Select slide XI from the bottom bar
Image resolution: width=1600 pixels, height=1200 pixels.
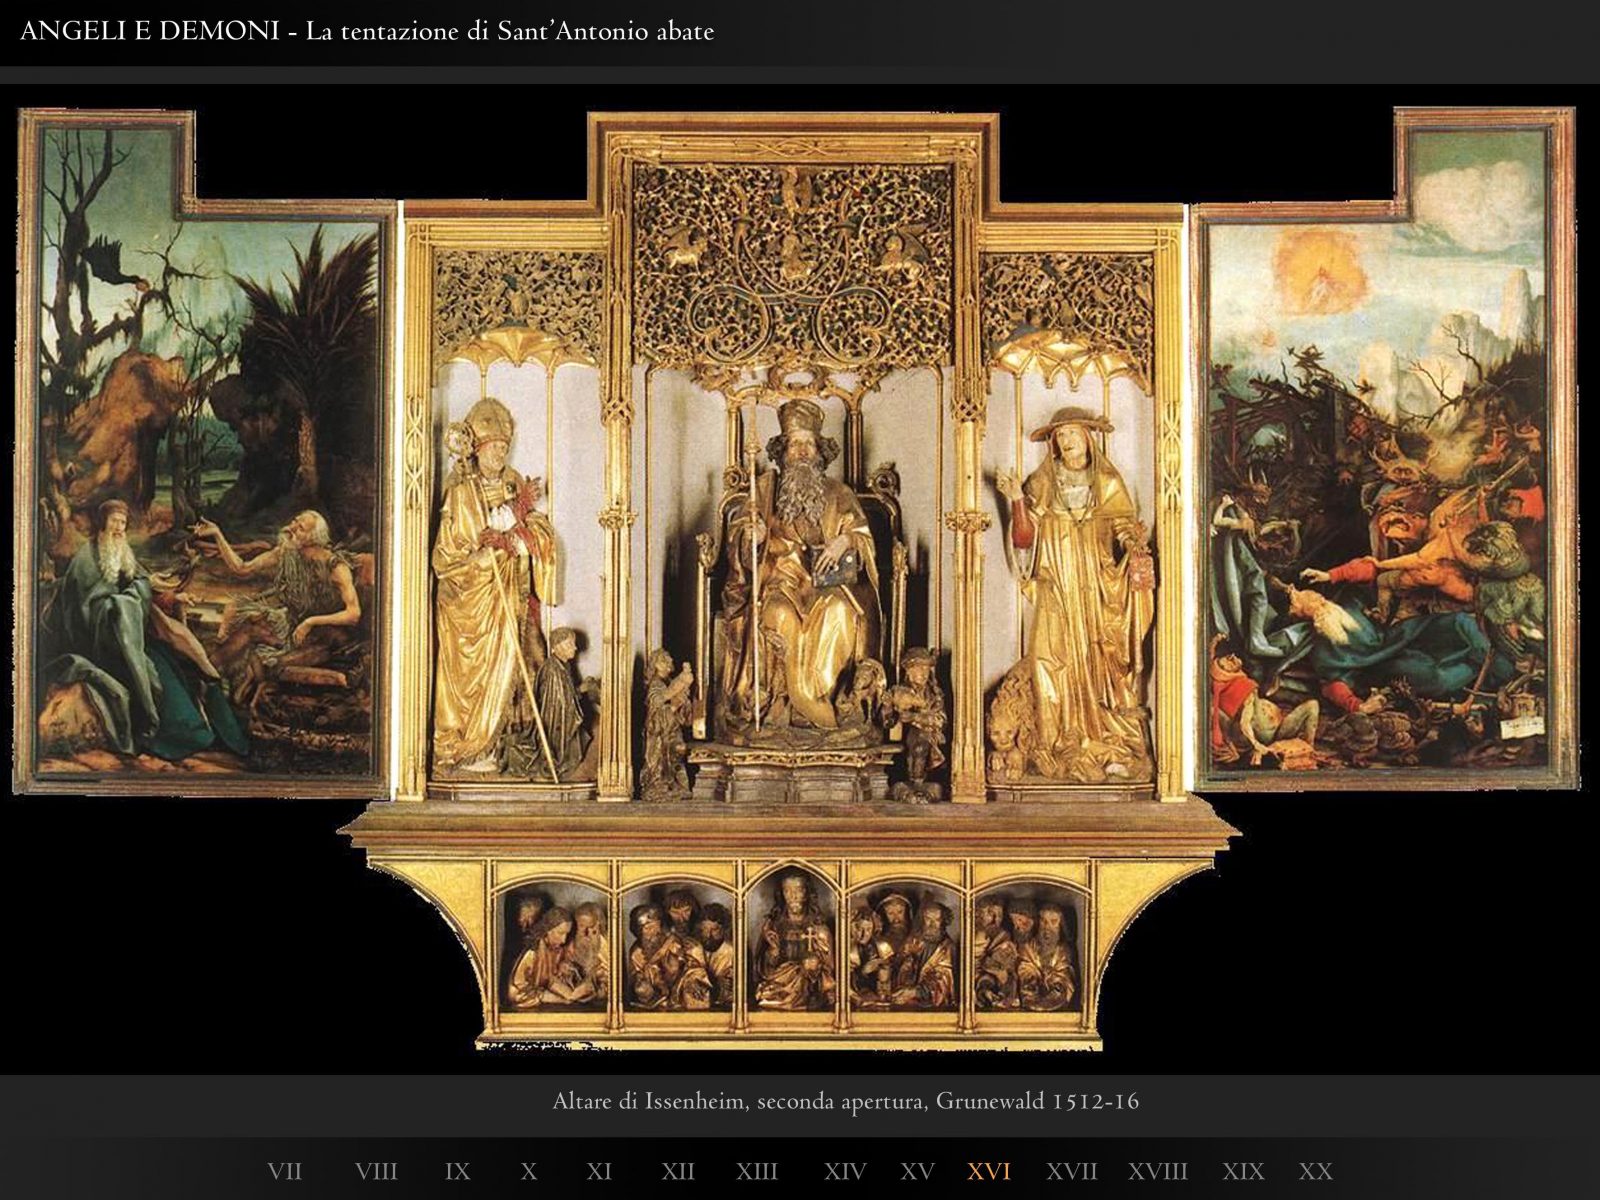click(x=599, y=1171)
